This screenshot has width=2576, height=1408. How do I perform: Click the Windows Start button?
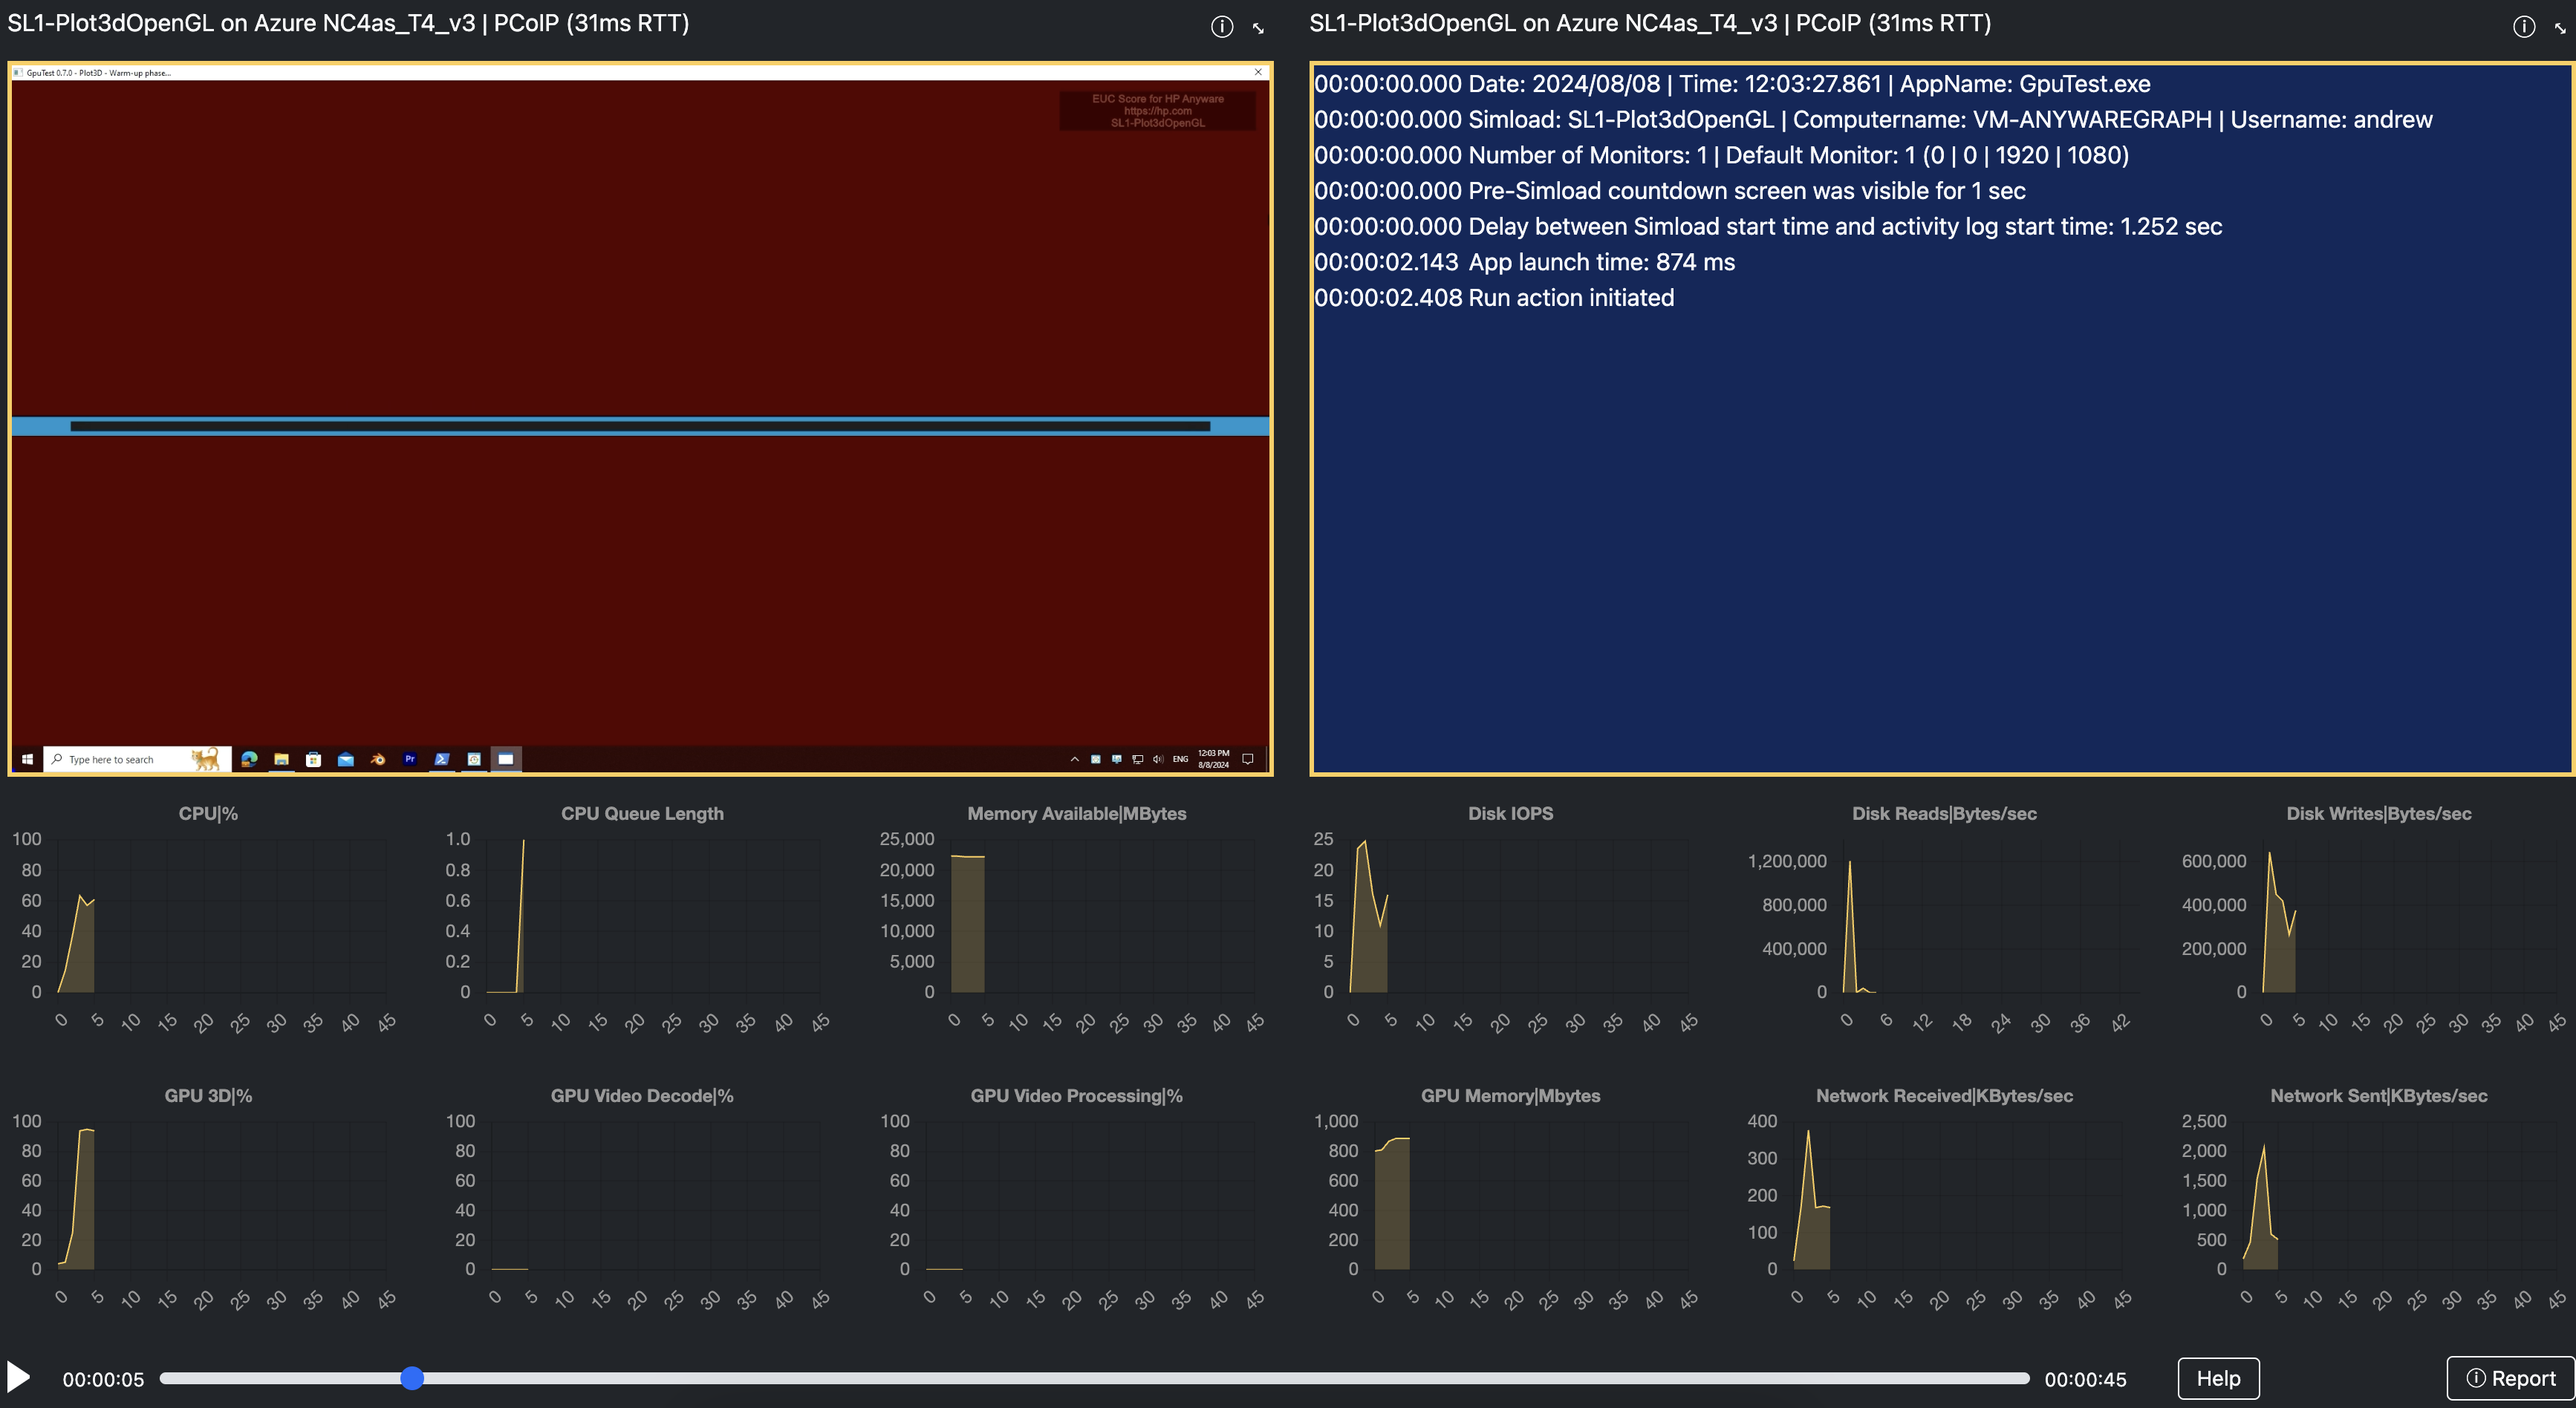click(x=27, y=759)
